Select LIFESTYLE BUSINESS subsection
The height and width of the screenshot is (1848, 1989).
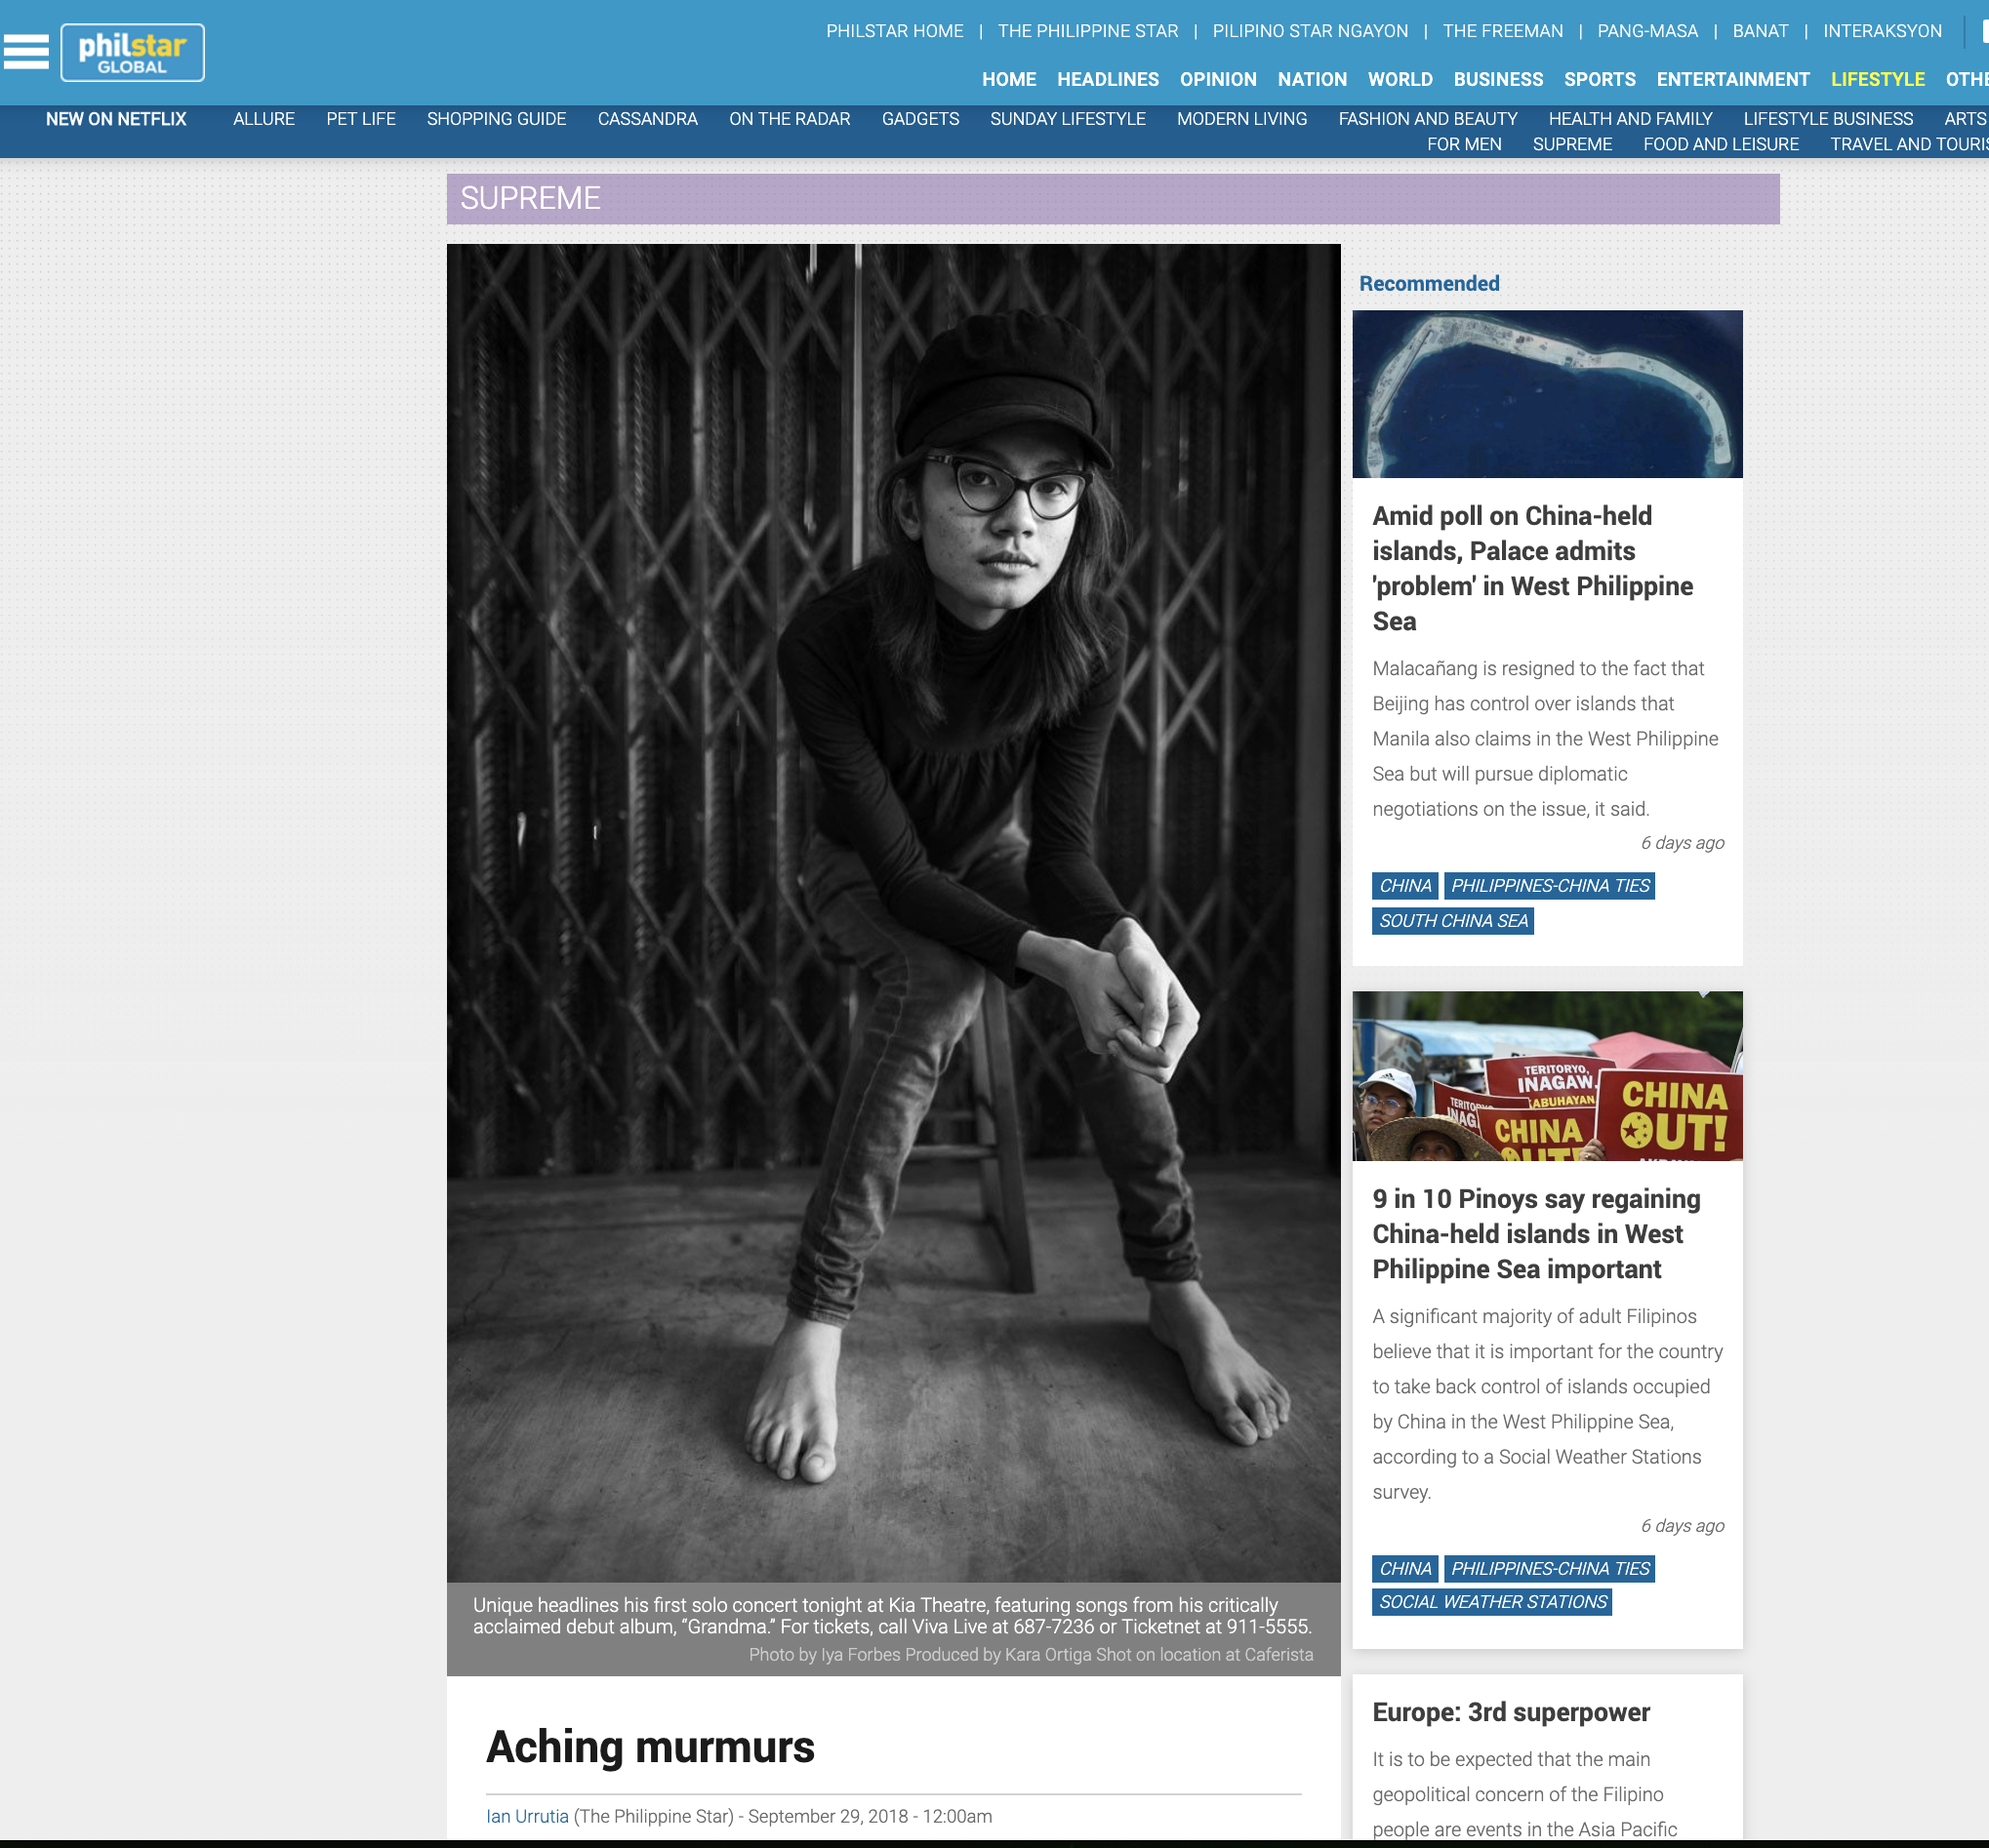pyautogui.click(x=1828, y=119)
